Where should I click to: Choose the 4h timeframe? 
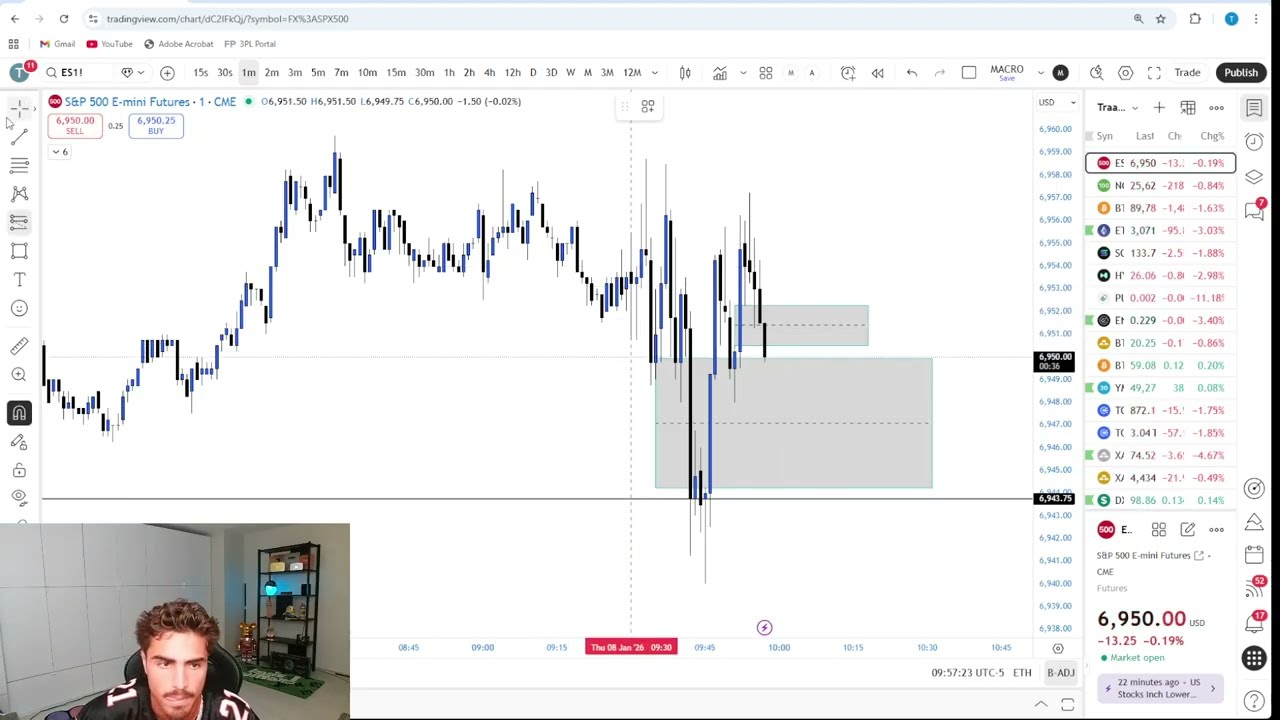(489, 72)
